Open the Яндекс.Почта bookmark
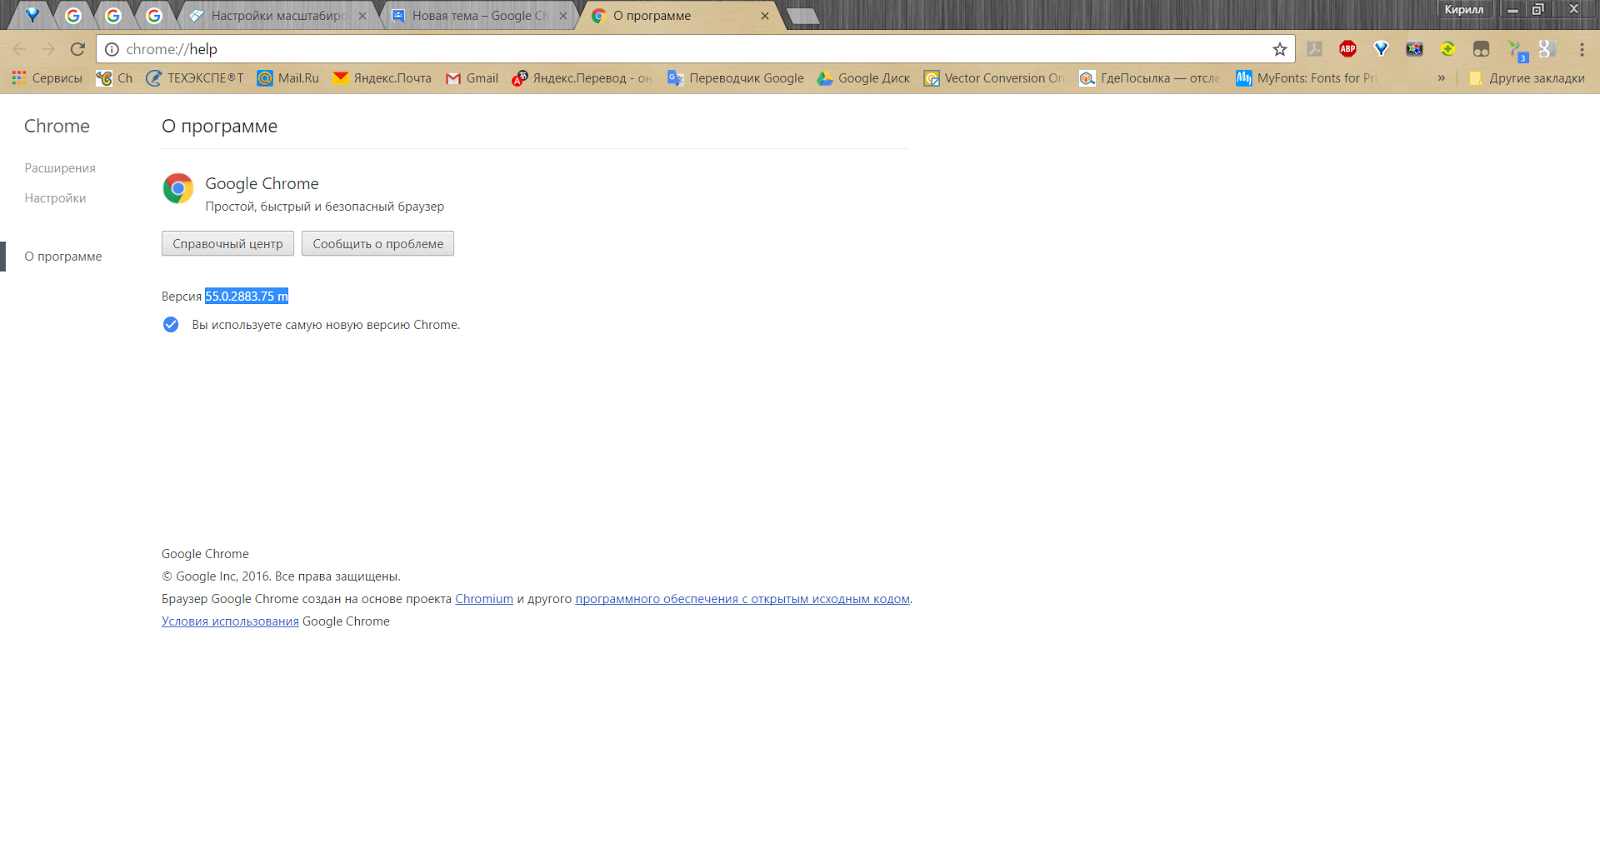 [382, 78]
